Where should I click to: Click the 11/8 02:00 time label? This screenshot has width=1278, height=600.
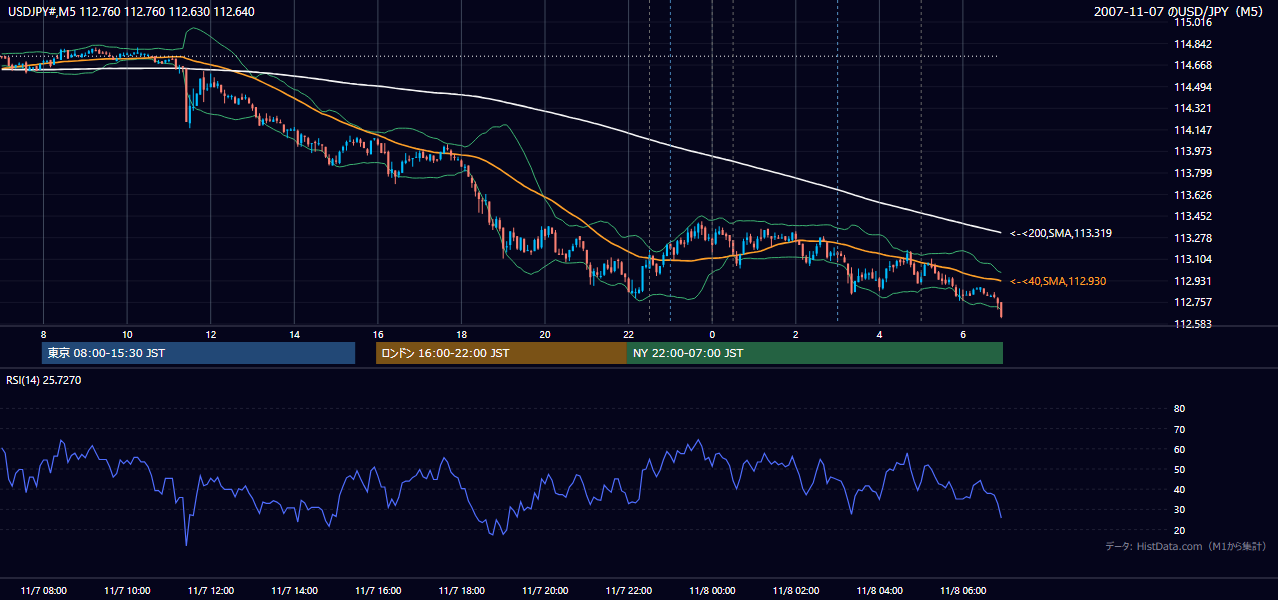pyautogui.click(x=795, y=591)
